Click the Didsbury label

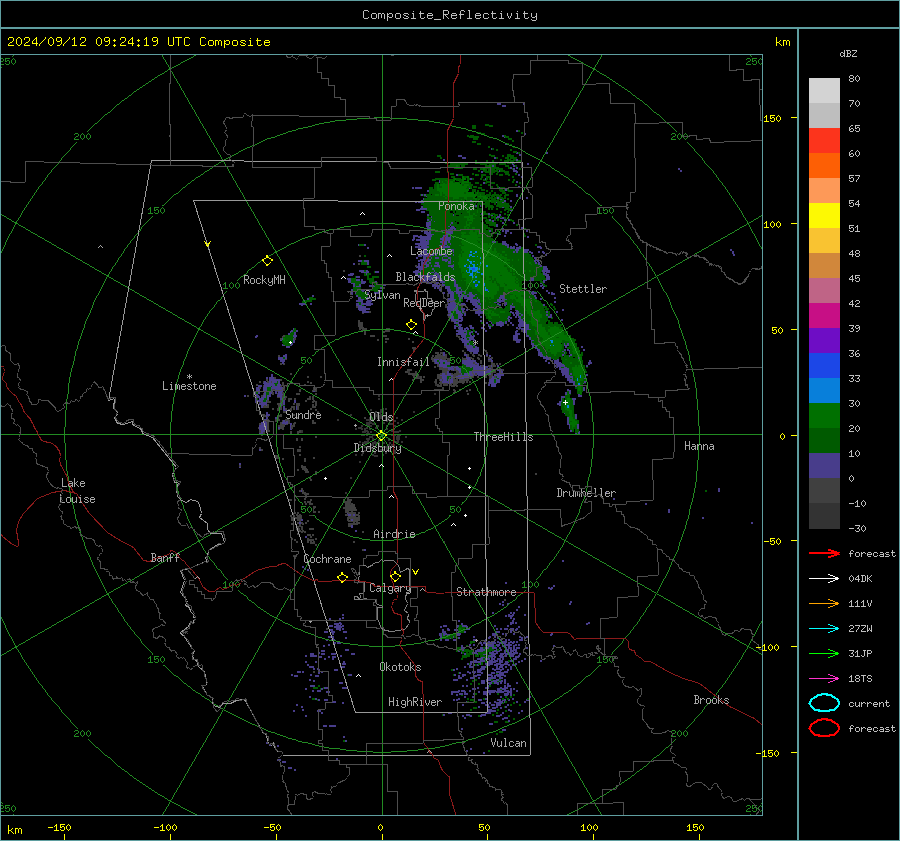coord(377,448)
